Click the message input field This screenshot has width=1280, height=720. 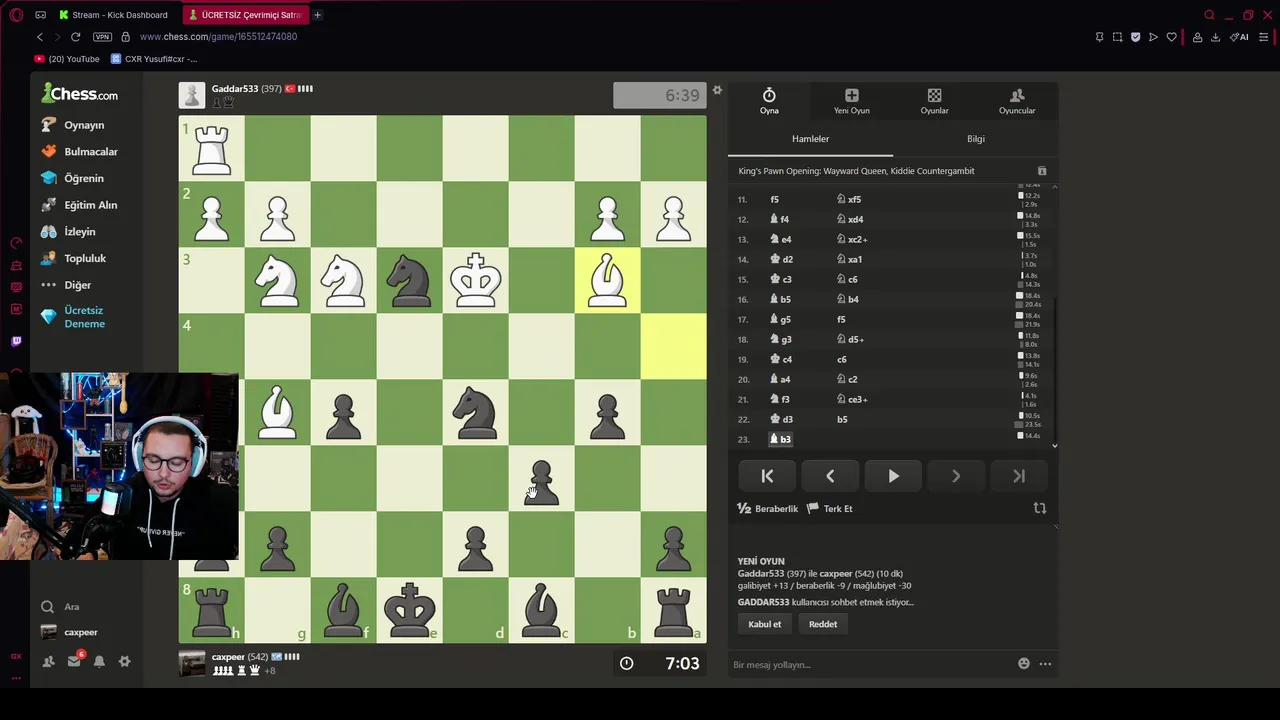click(870, 664)
